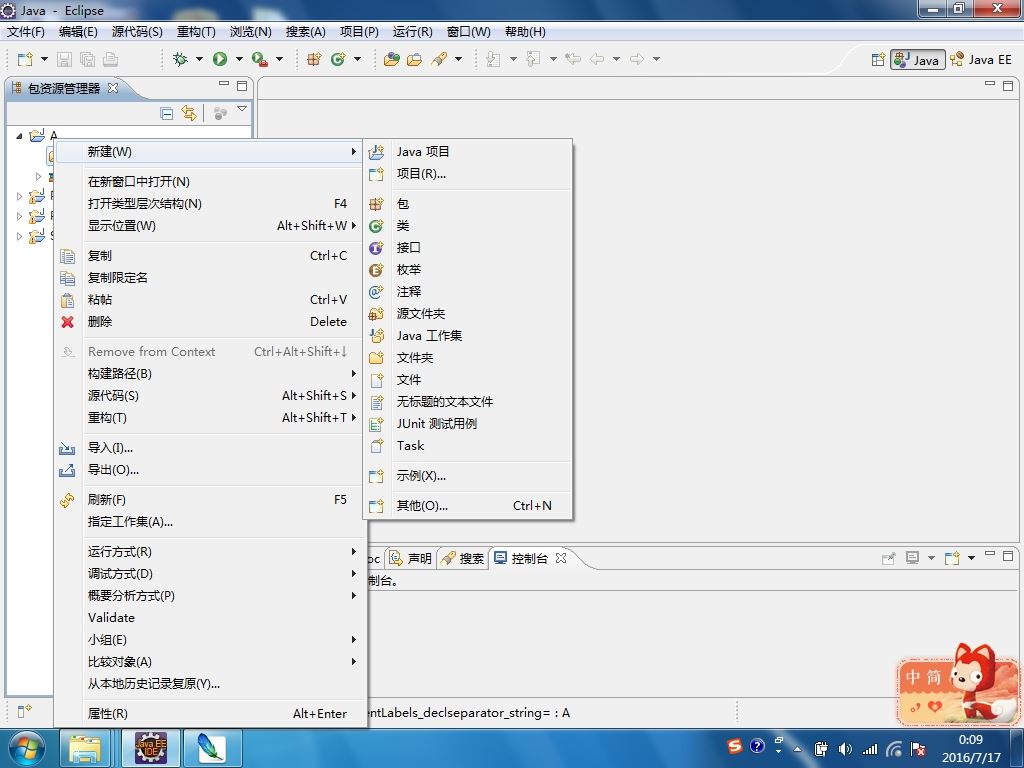Click the Back navigation arrow icon
Image resolution: width=1024 pixels, height=768 pixels.
point(597,59)
